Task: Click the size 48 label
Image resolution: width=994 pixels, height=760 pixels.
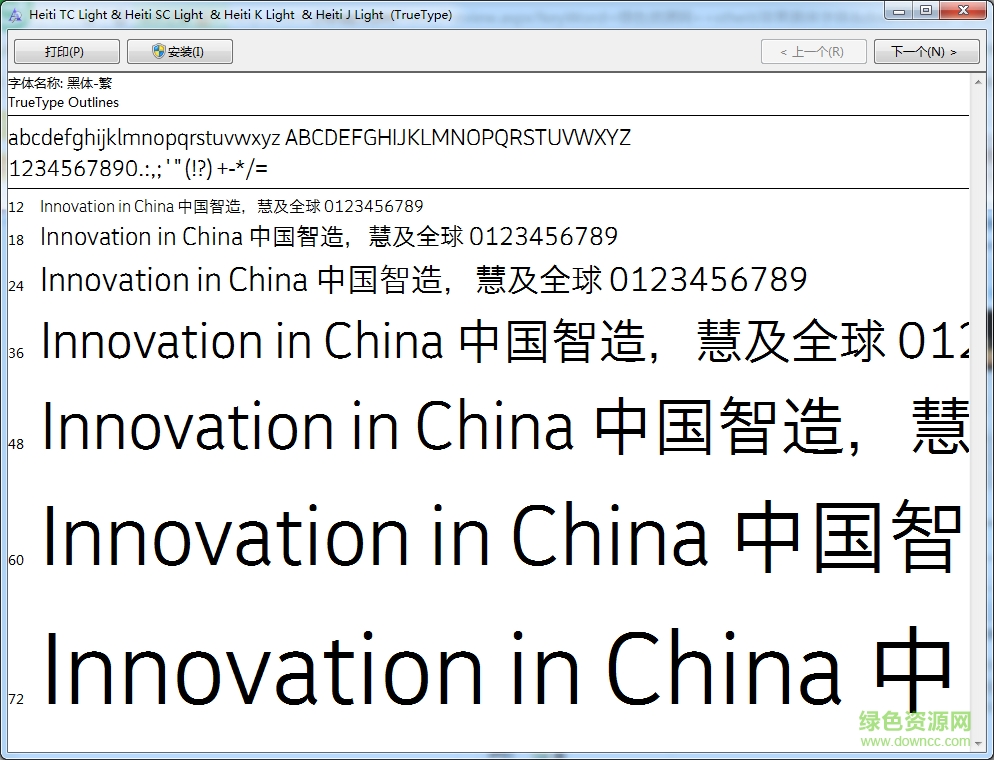Action: [x=16, y=444]
